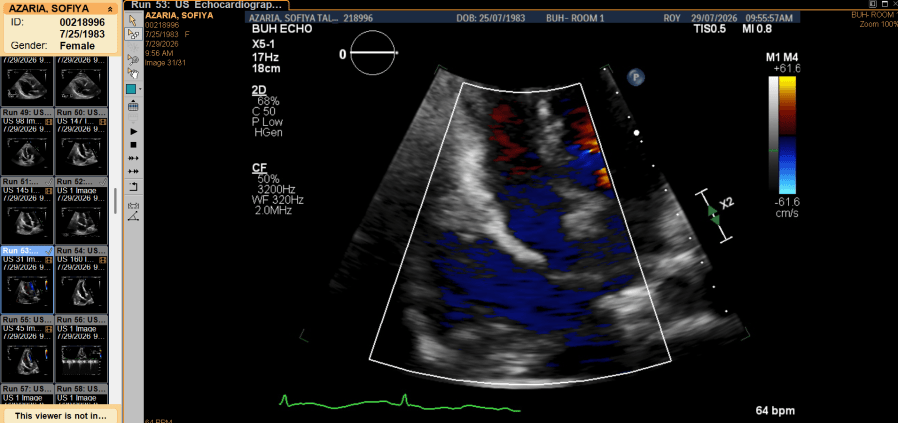Toggle the checkmark on Run 52 header
The image size is (898, 423).
click(104, 181)
